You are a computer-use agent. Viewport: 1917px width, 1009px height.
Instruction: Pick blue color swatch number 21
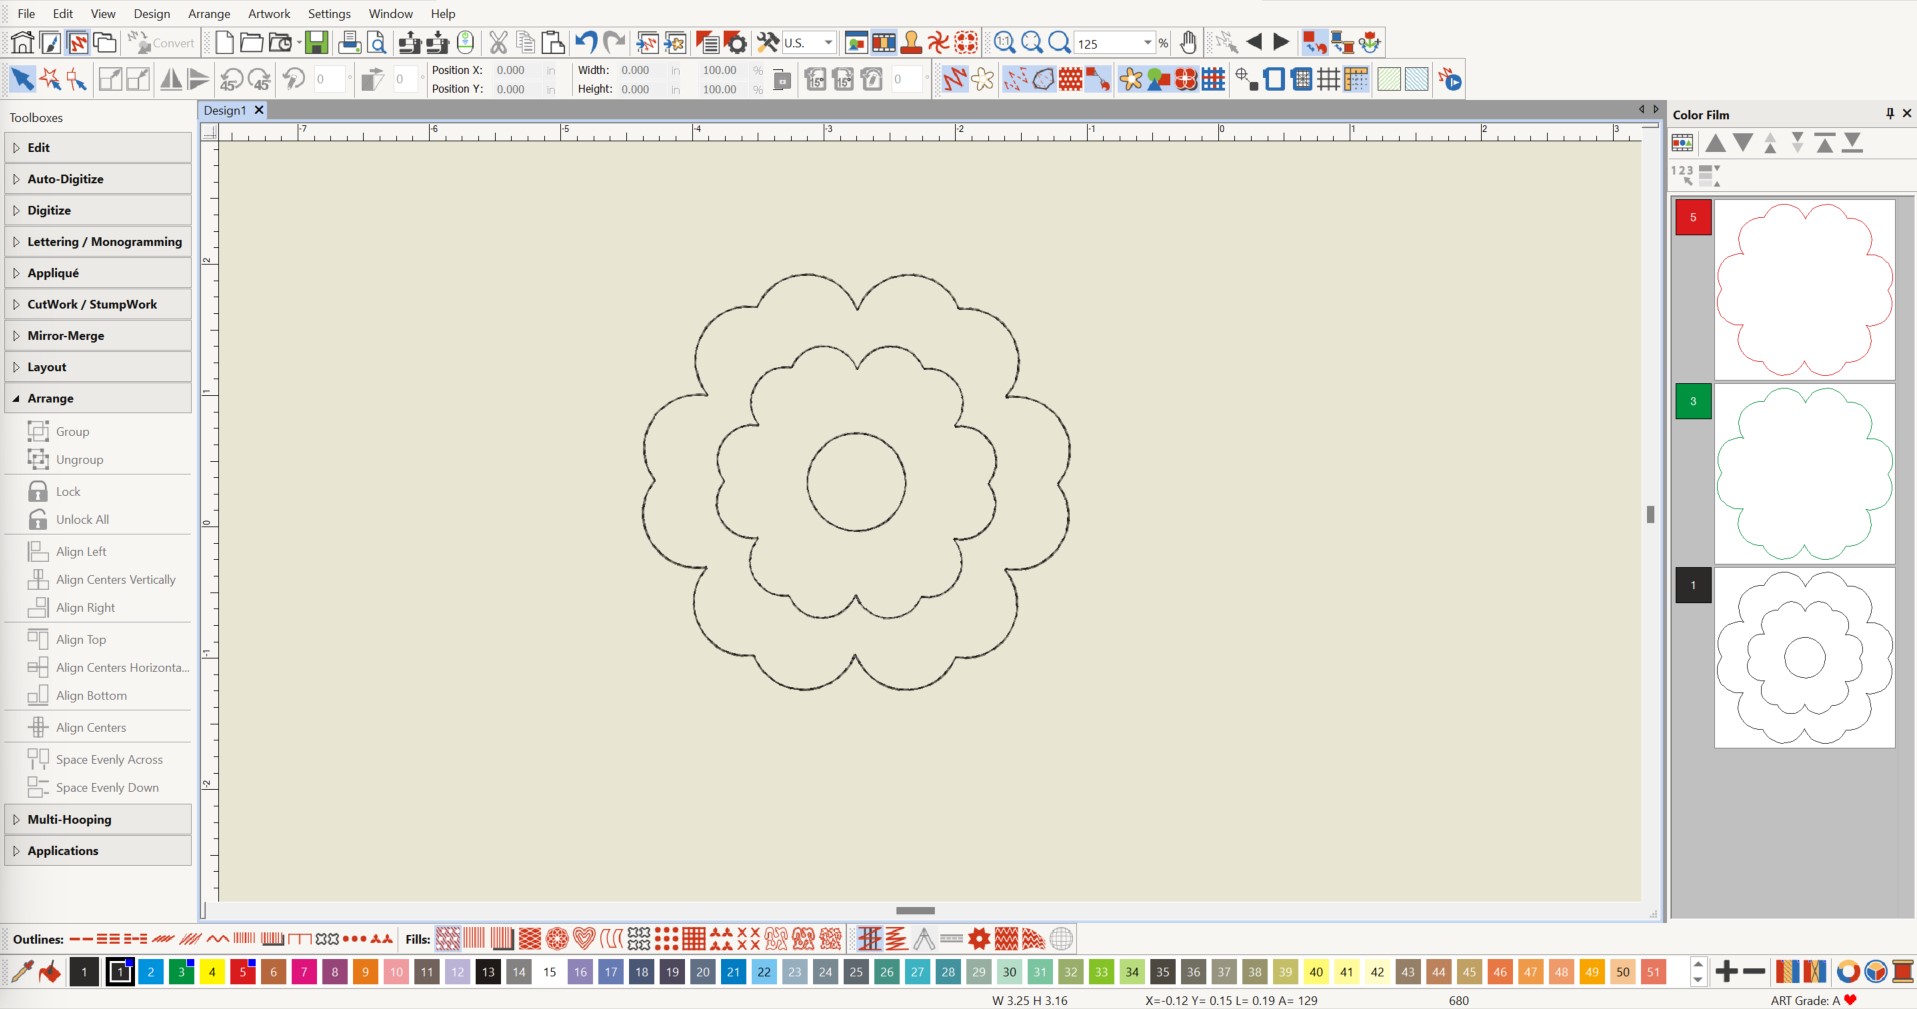click(x=733, y=971)
